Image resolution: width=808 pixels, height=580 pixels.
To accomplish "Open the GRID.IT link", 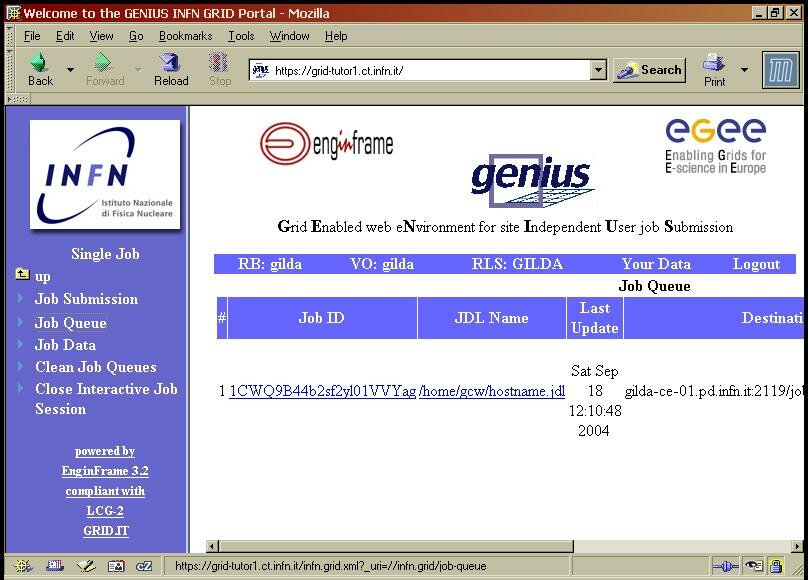I will (x=106, y=531).
